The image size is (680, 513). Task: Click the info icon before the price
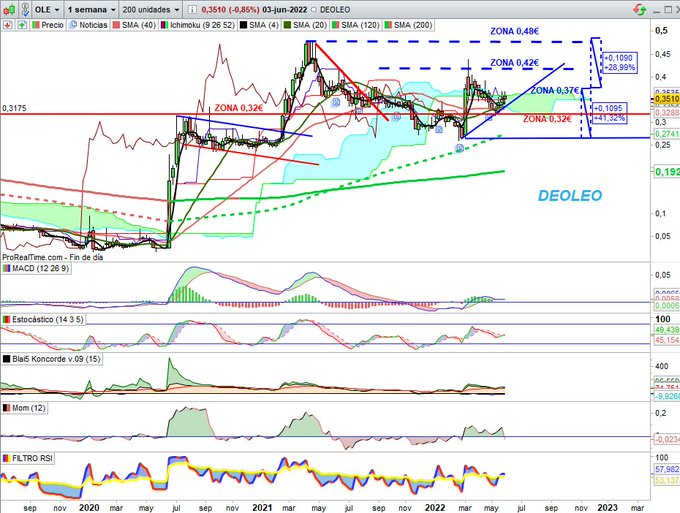tap(193, 10)
